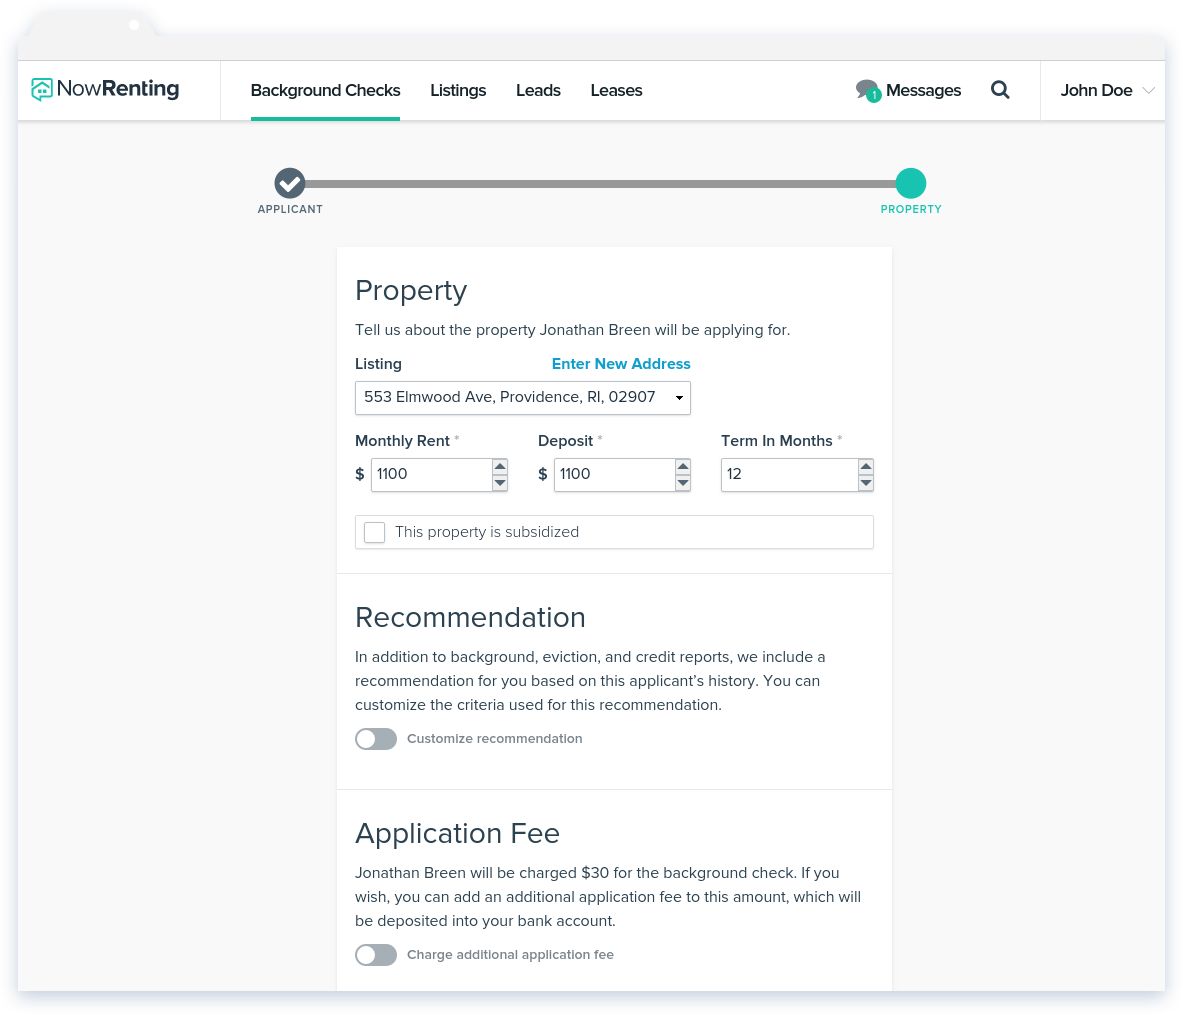Switch to the Listings tab
The height and width of the screenshot is (1015, 1183).
[x=458, y=91]
